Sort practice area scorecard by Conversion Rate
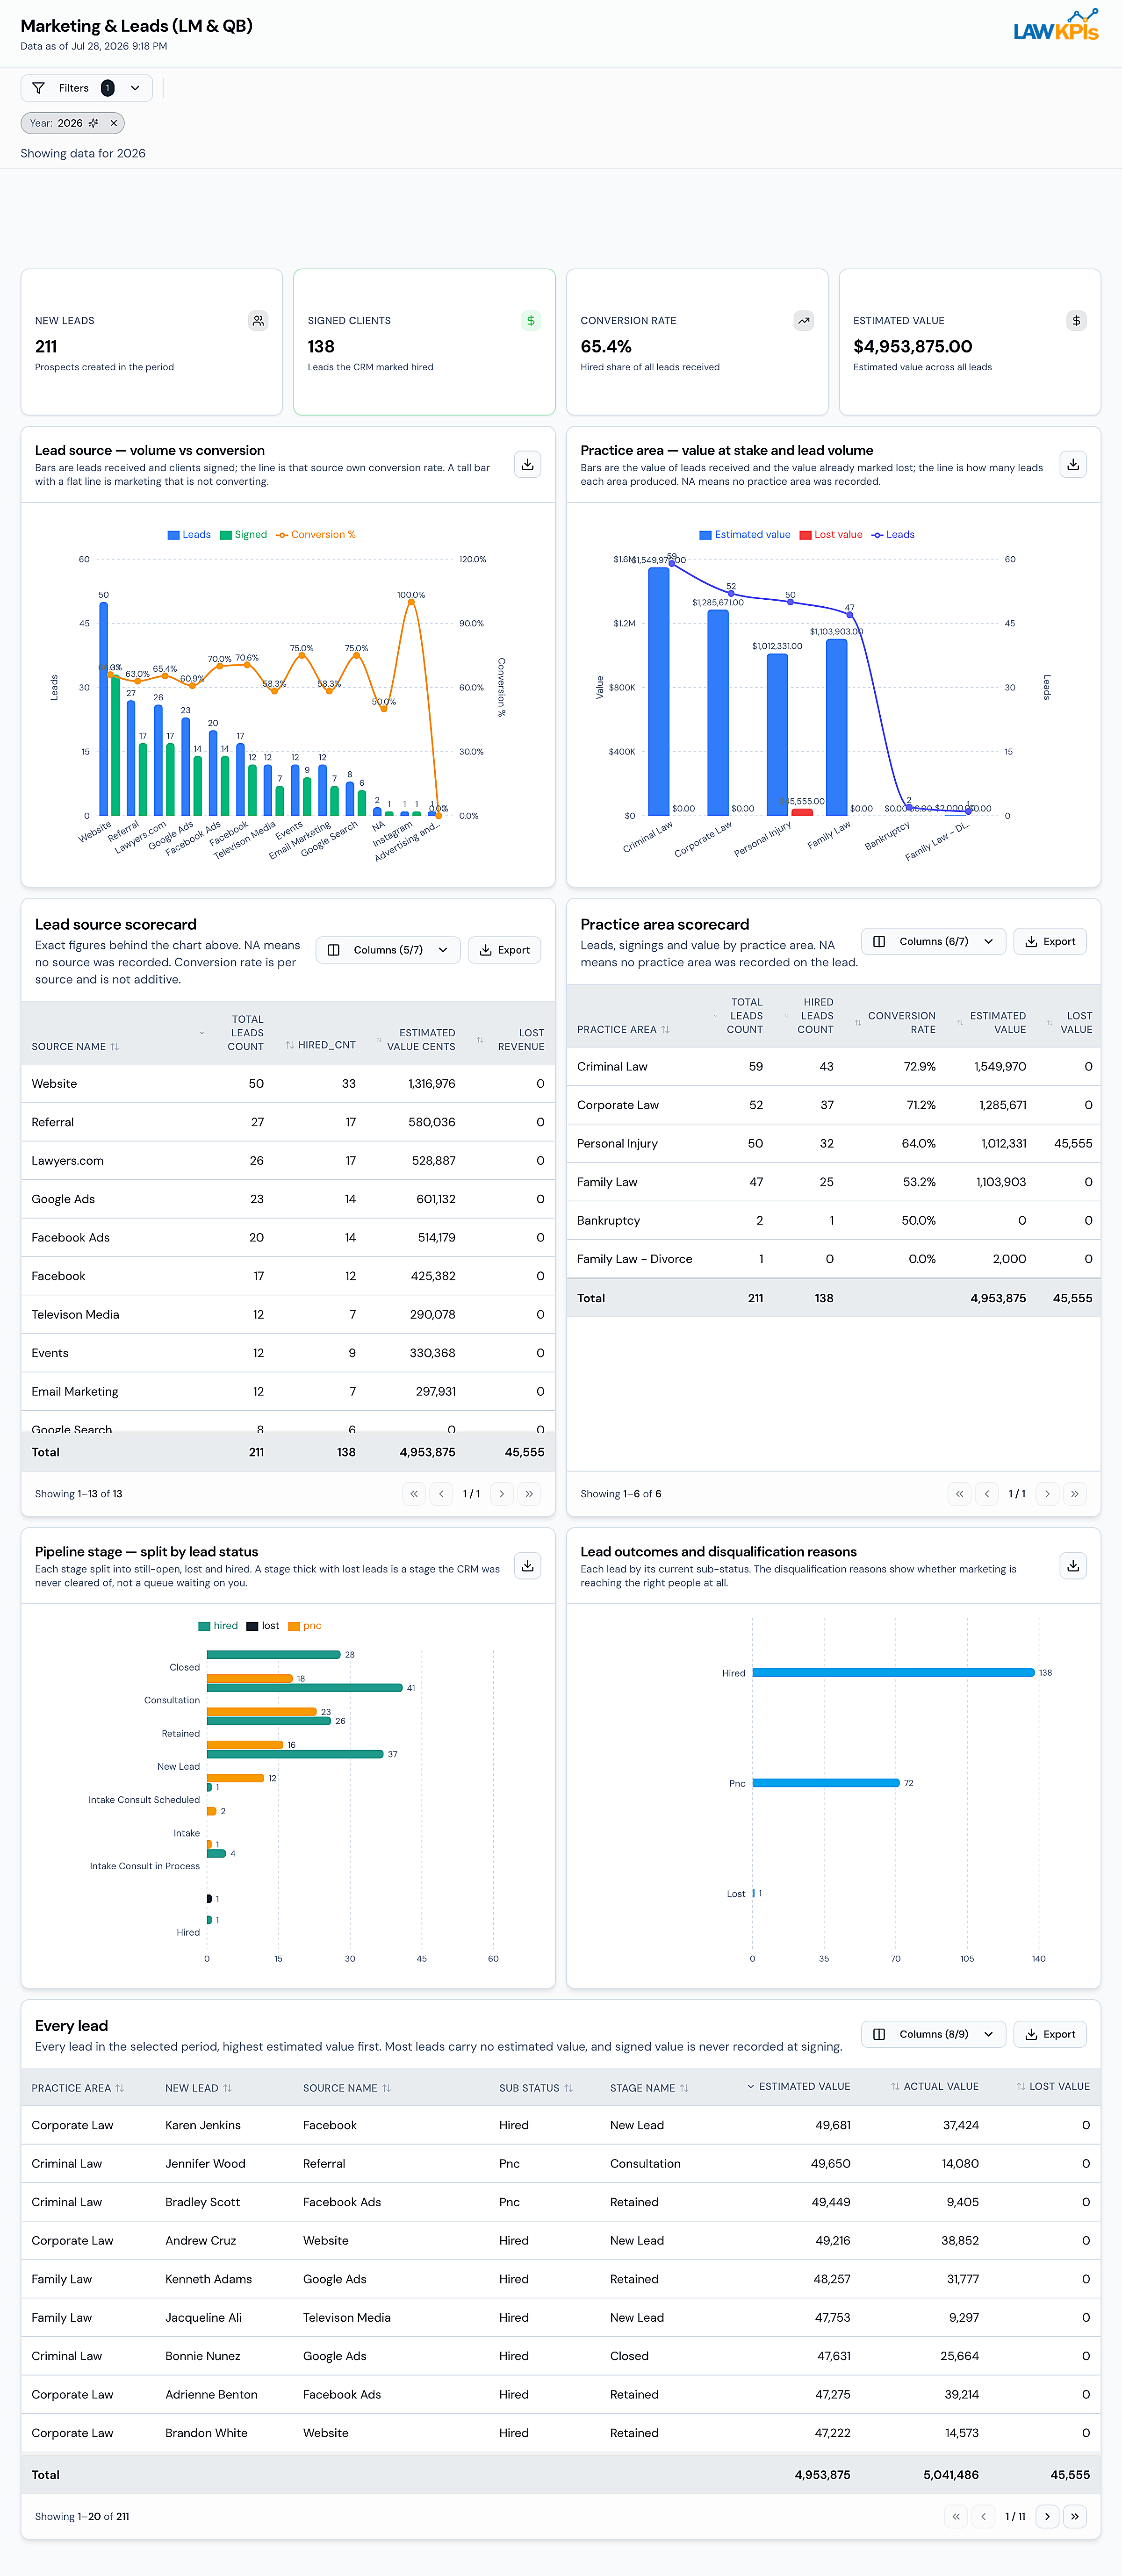Image resolution: width=1122 pixels, height=2576 pixels. (x=895, y=1023)
